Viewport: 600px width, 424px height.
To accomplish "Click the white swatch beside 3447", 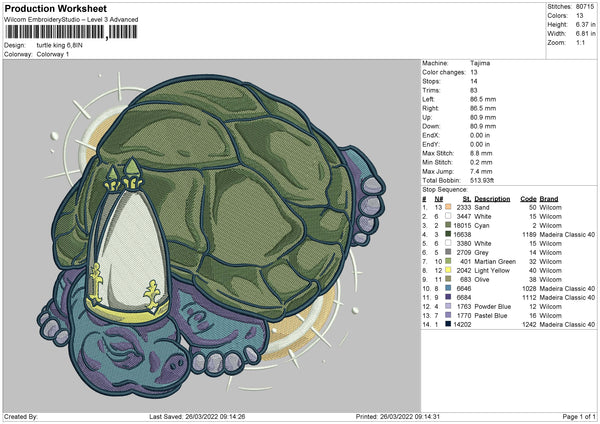I will [448, 216].
